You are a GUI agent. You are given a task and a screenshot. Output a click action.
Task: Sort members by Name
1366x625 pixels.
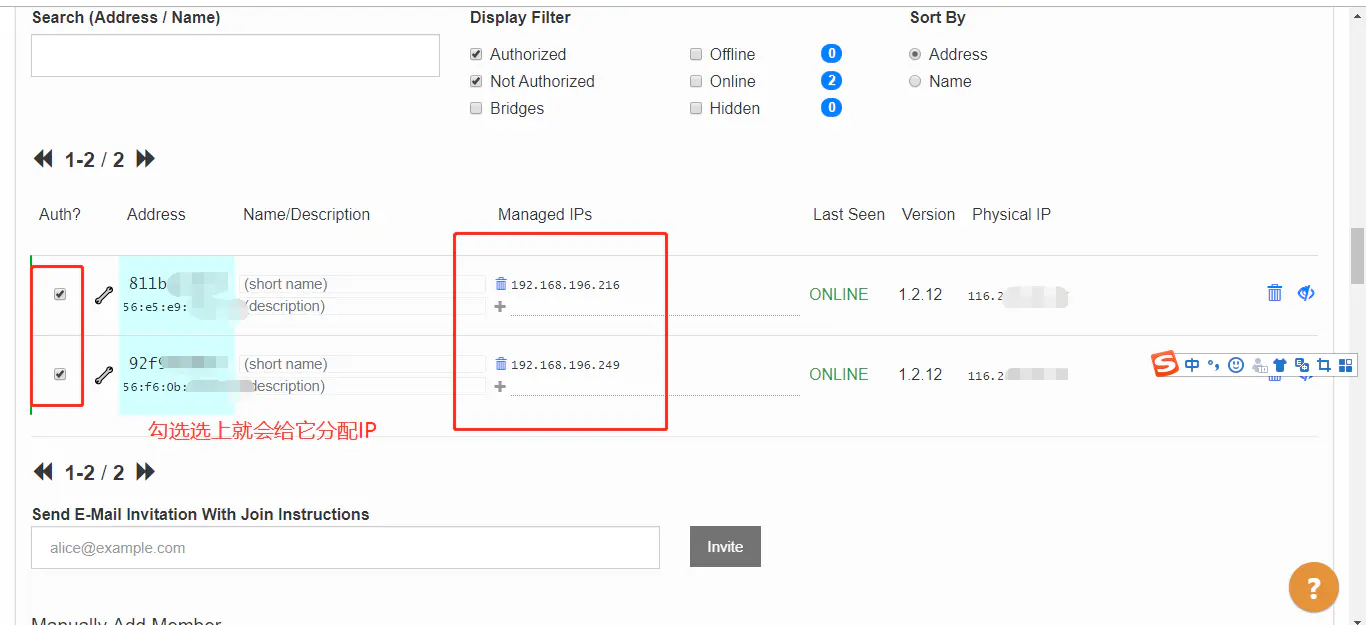[915, 81]
